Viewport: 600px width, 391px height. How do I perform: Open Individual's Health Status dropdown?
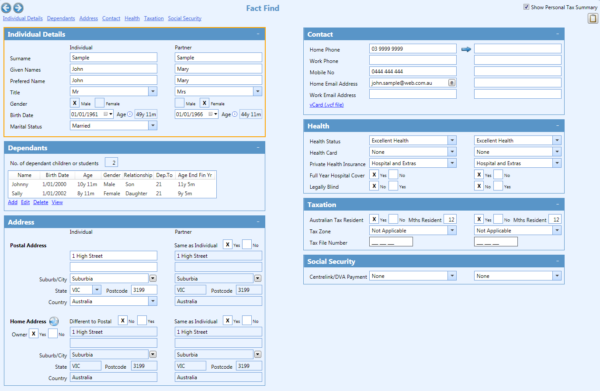(x=452, y=140)
